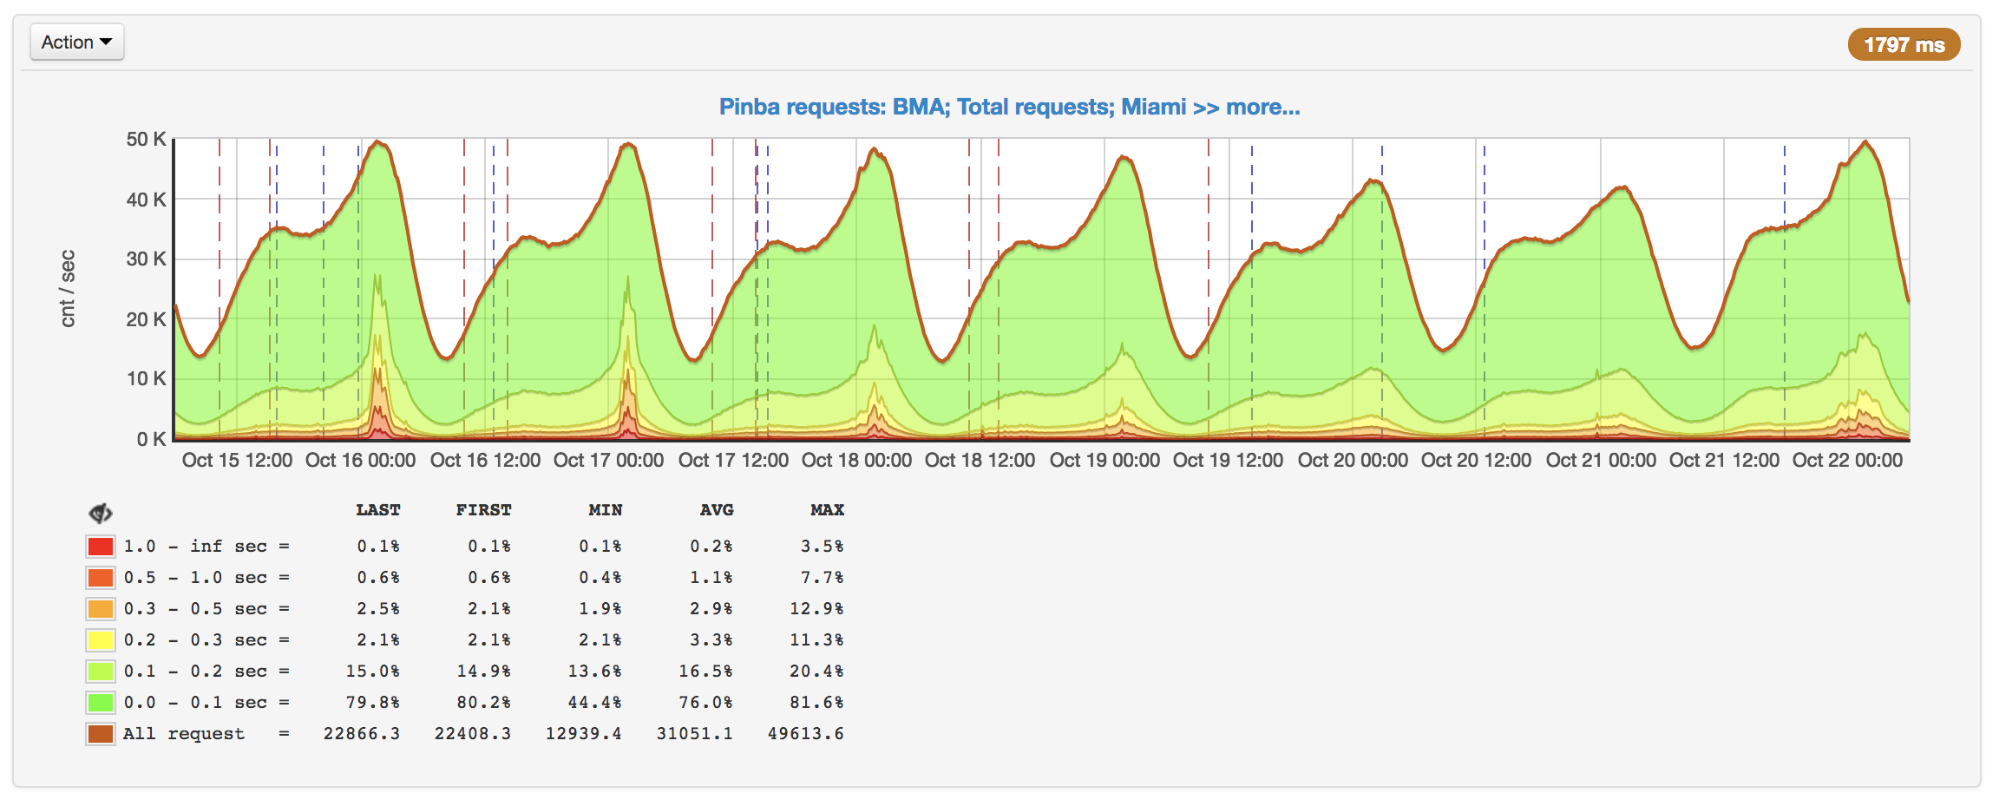
Task: Click the 30 K y-axis label
Action: coord(146,259)
